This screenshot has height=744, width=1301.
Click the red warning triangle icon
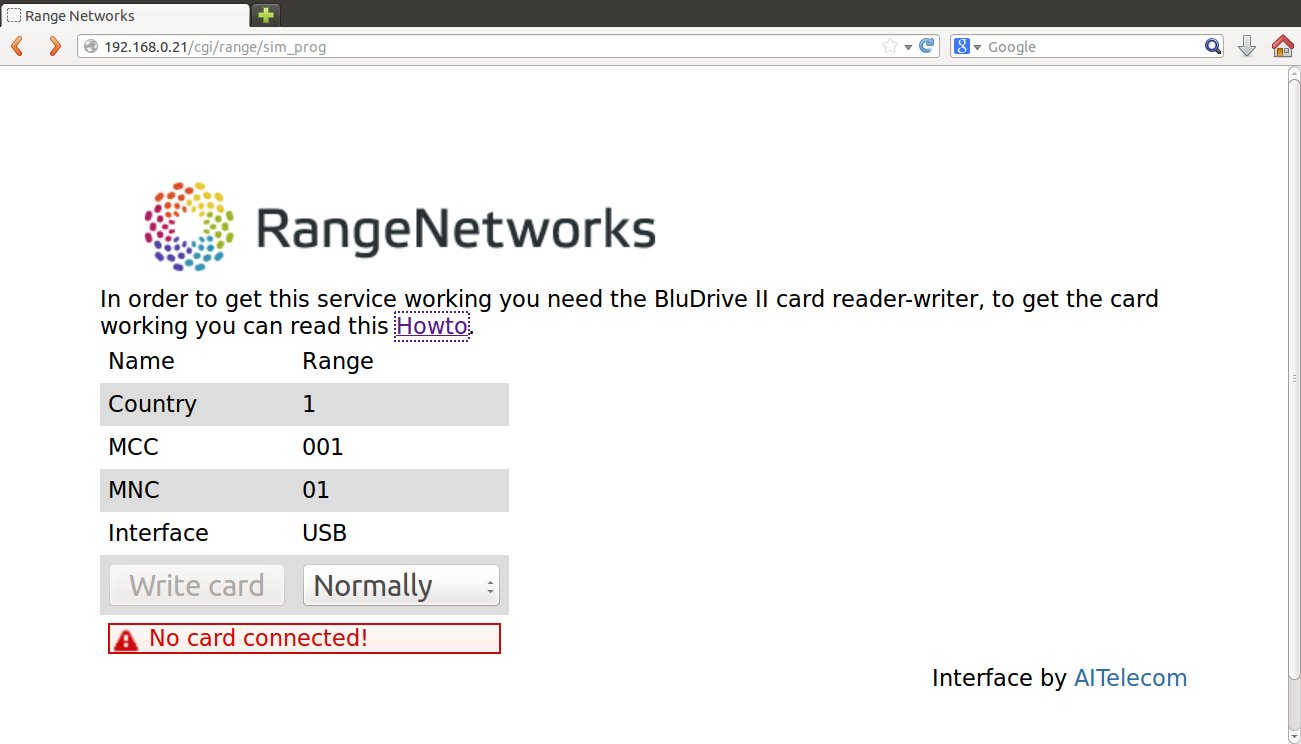(126, 640)
